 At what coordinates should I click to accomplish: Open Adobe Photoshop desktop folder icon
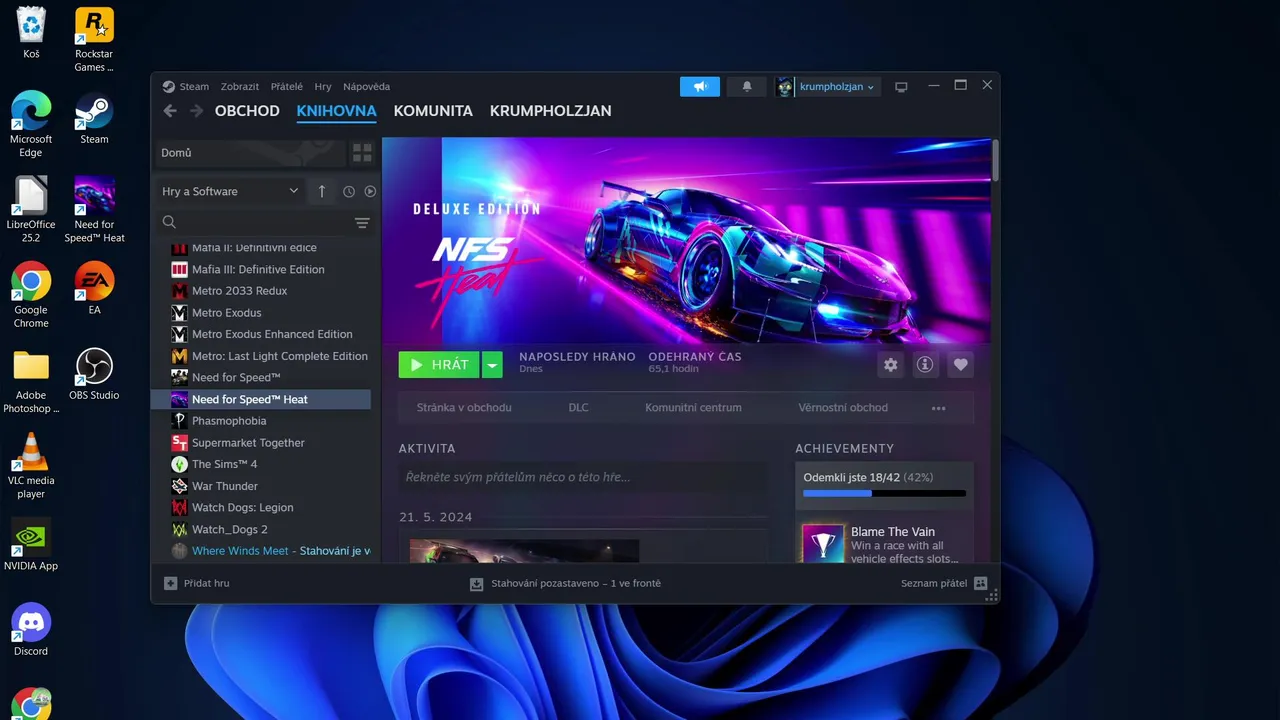(31, 381)
